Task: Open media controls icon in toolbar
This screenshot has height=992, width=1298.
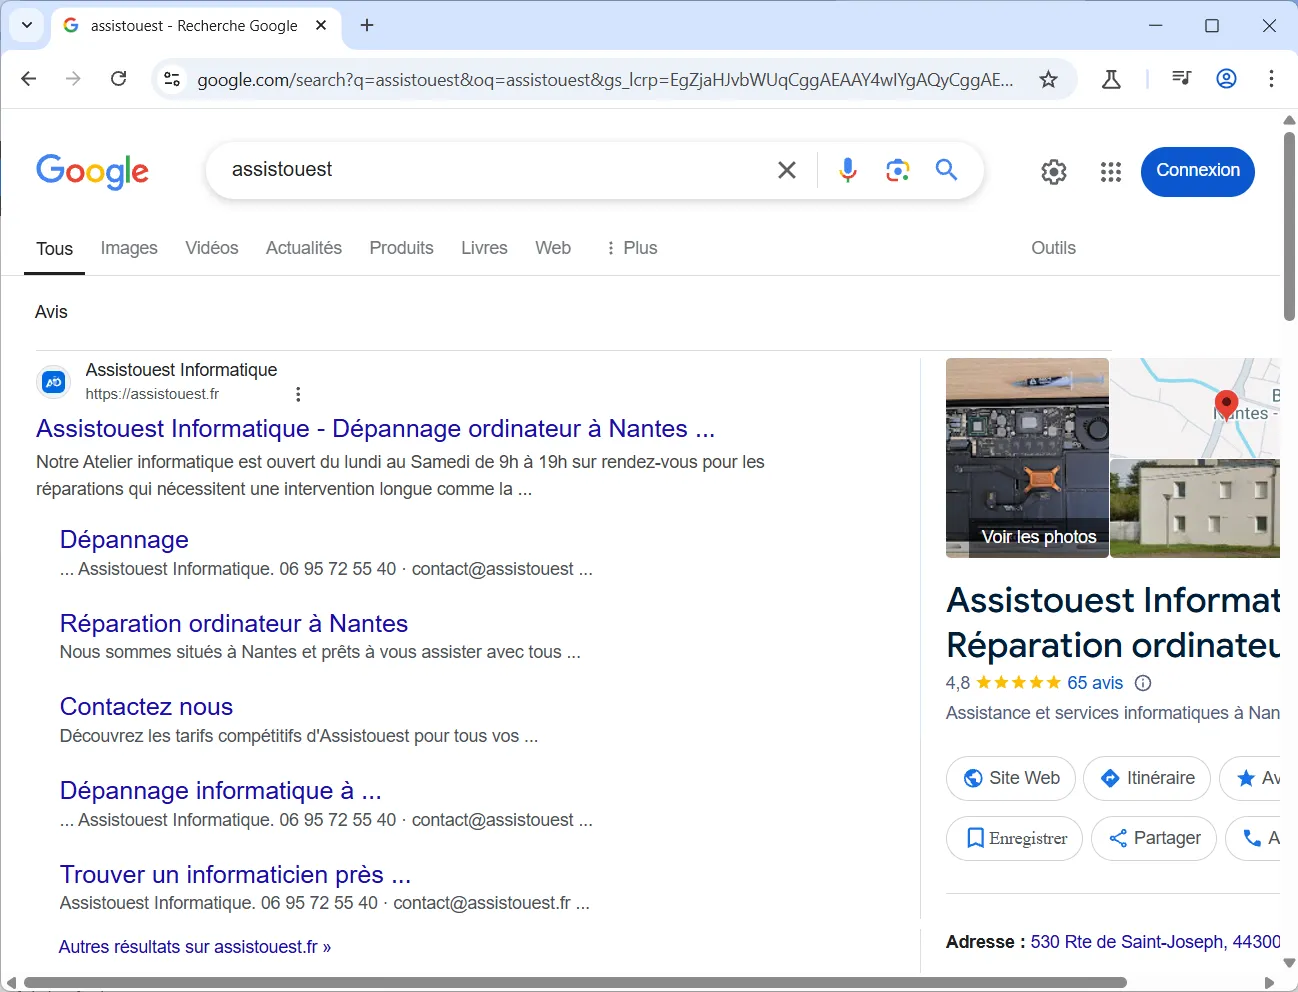Action: tap(1181, 79)
